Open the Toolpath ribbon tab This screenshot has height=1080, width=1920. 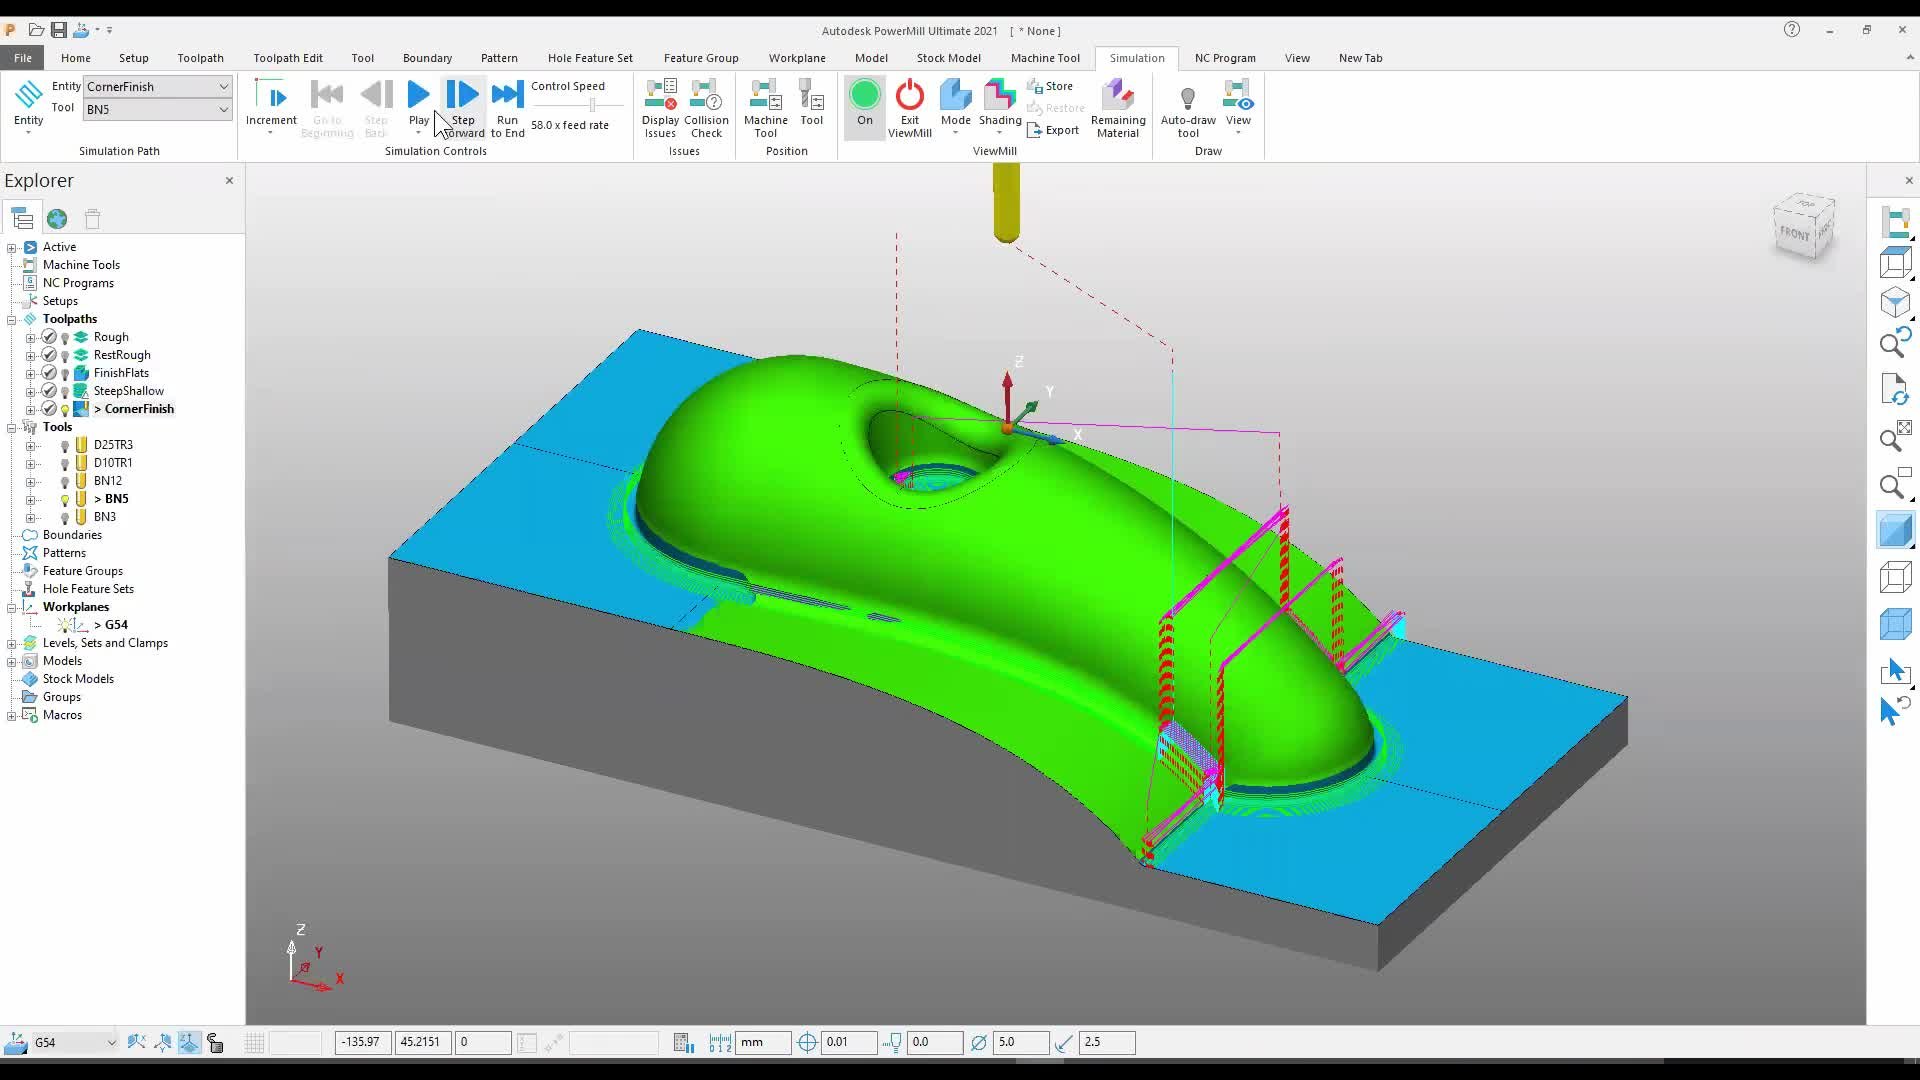click(200, 58)
